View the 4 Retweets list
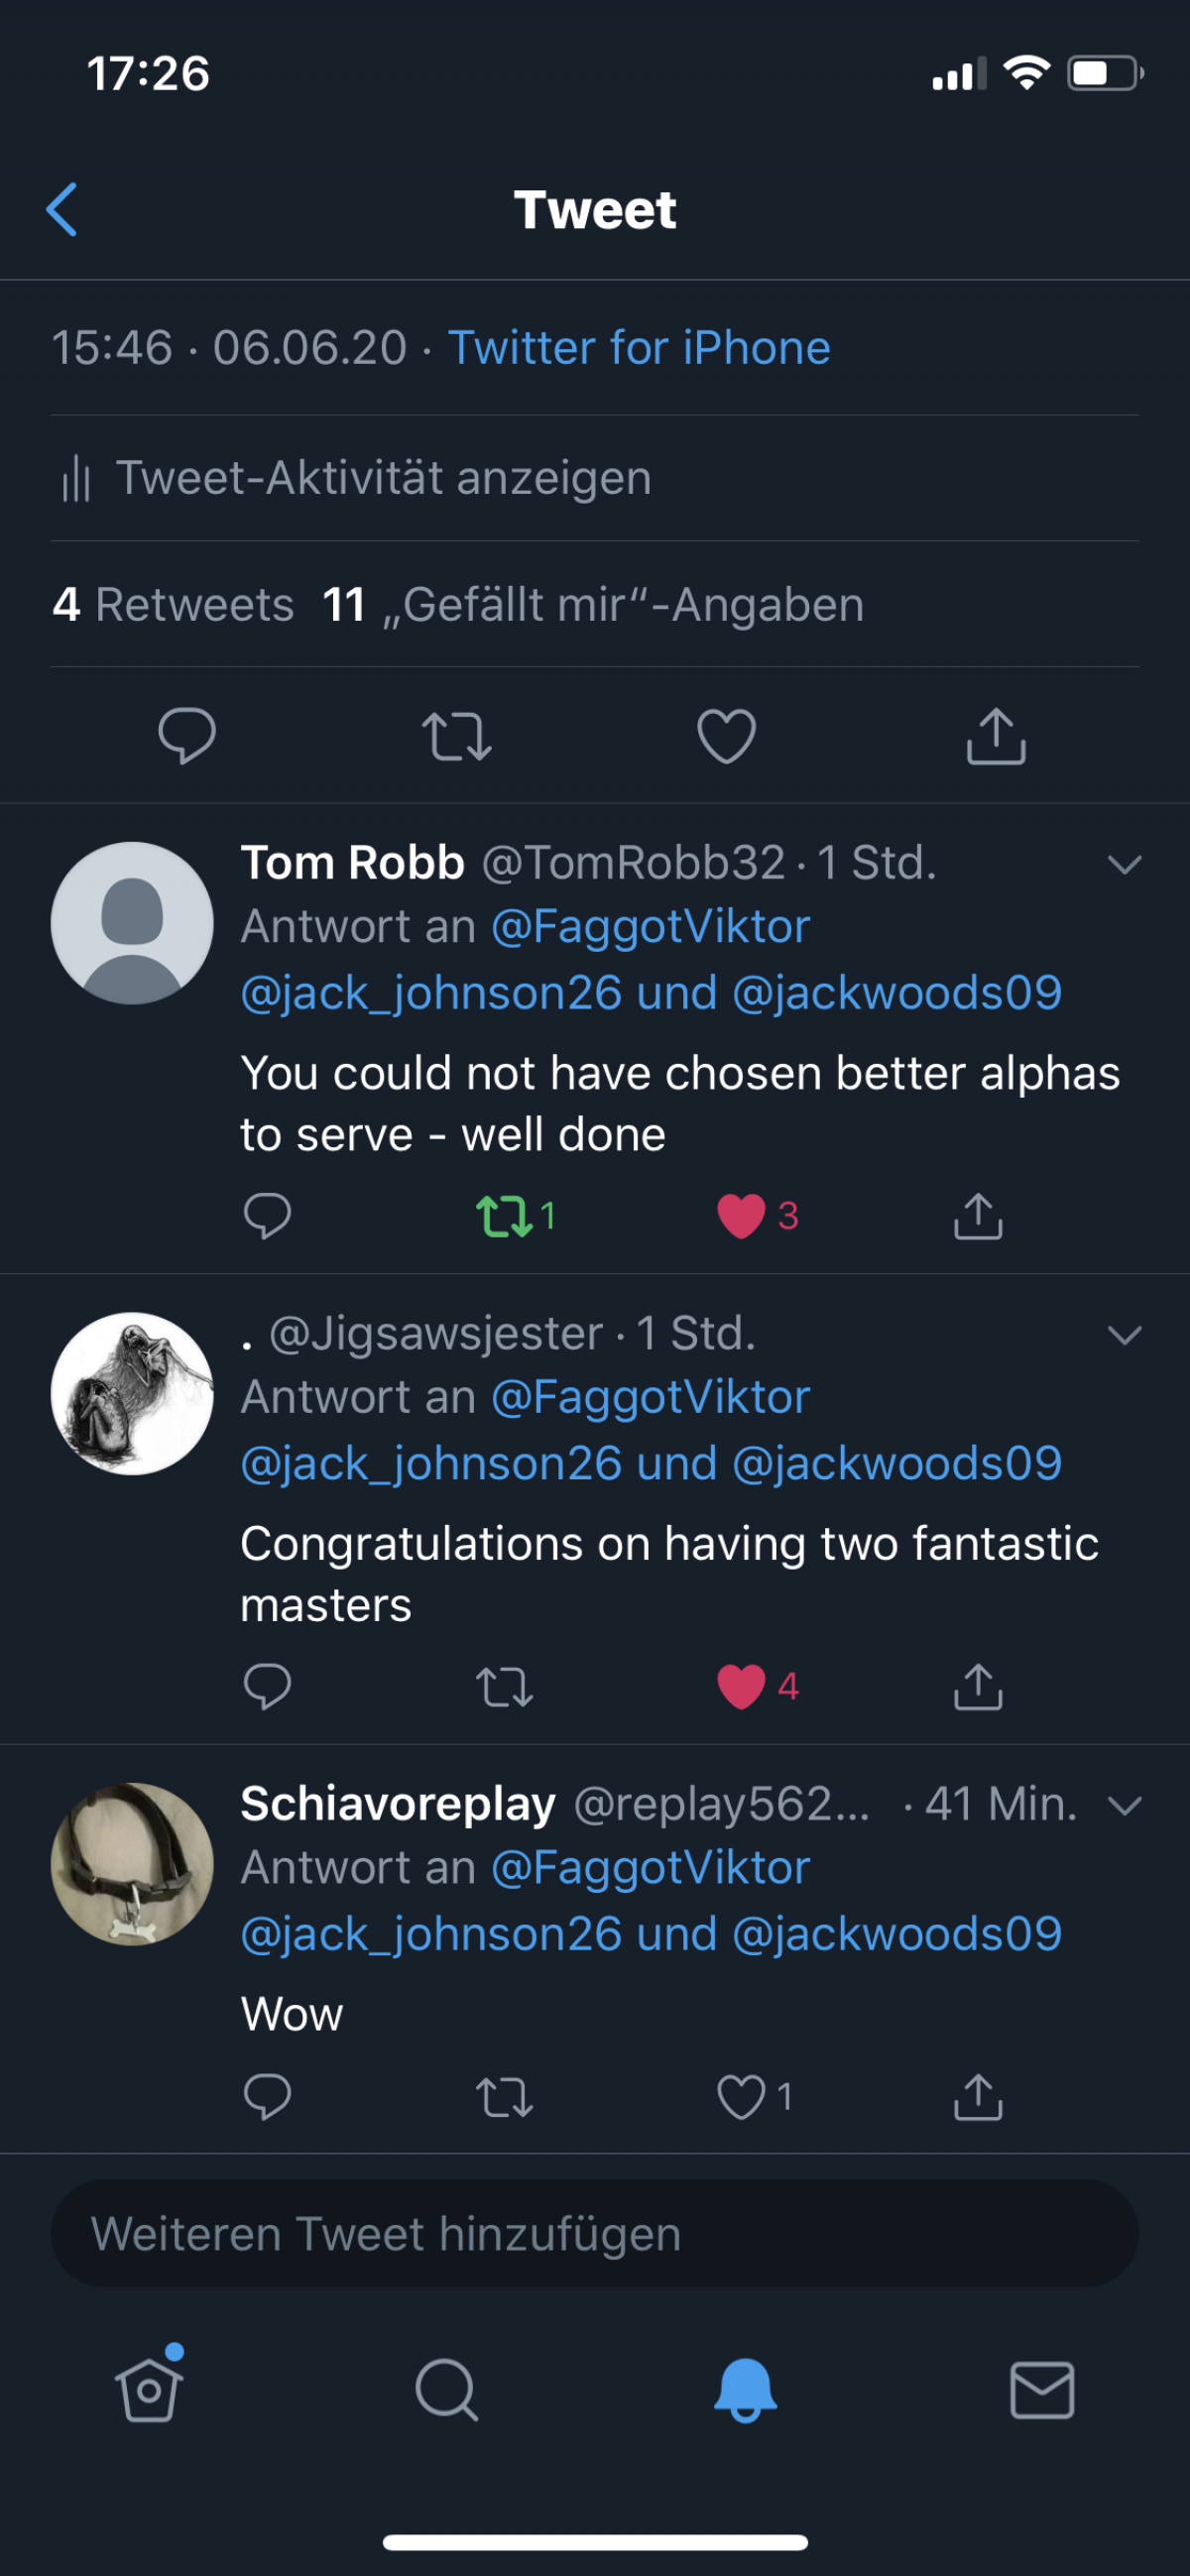 click(173, 605)
